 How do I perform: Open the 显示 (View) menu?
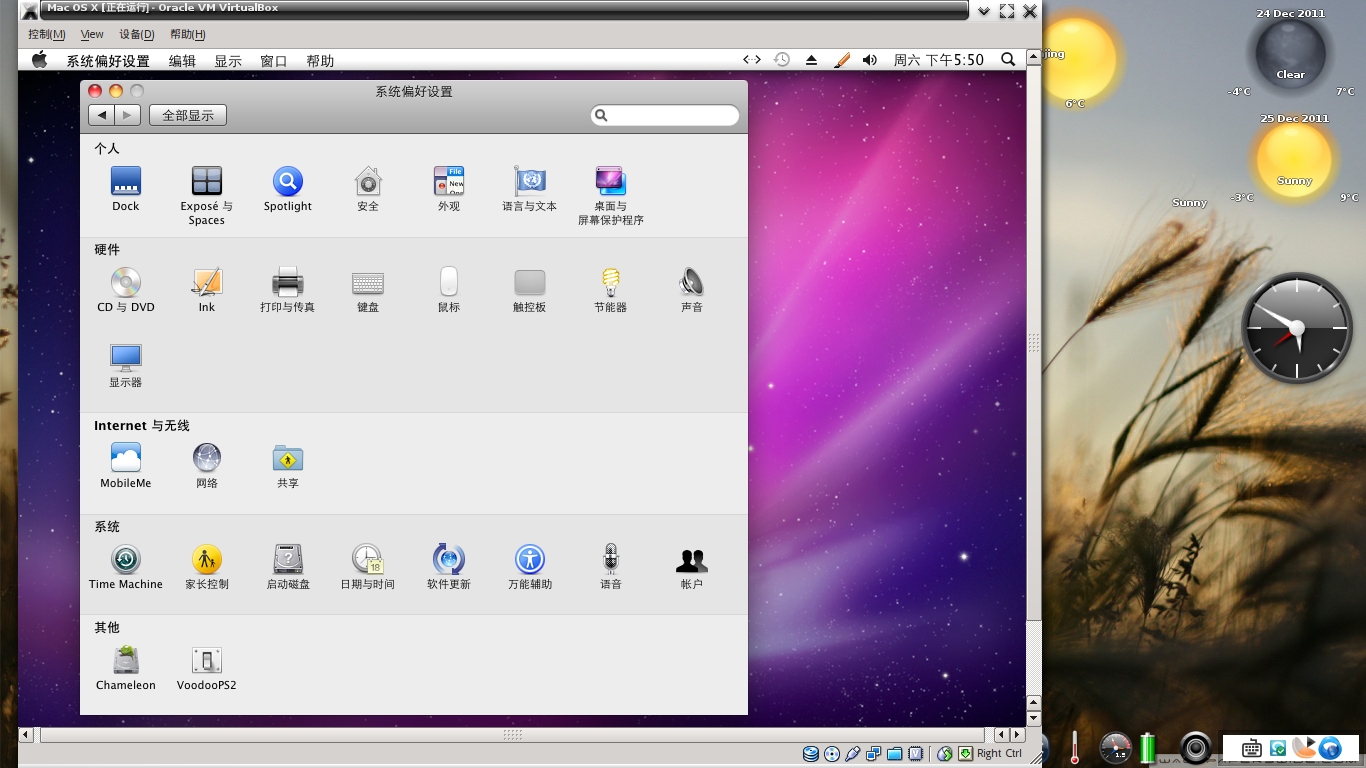pos(228,61)
